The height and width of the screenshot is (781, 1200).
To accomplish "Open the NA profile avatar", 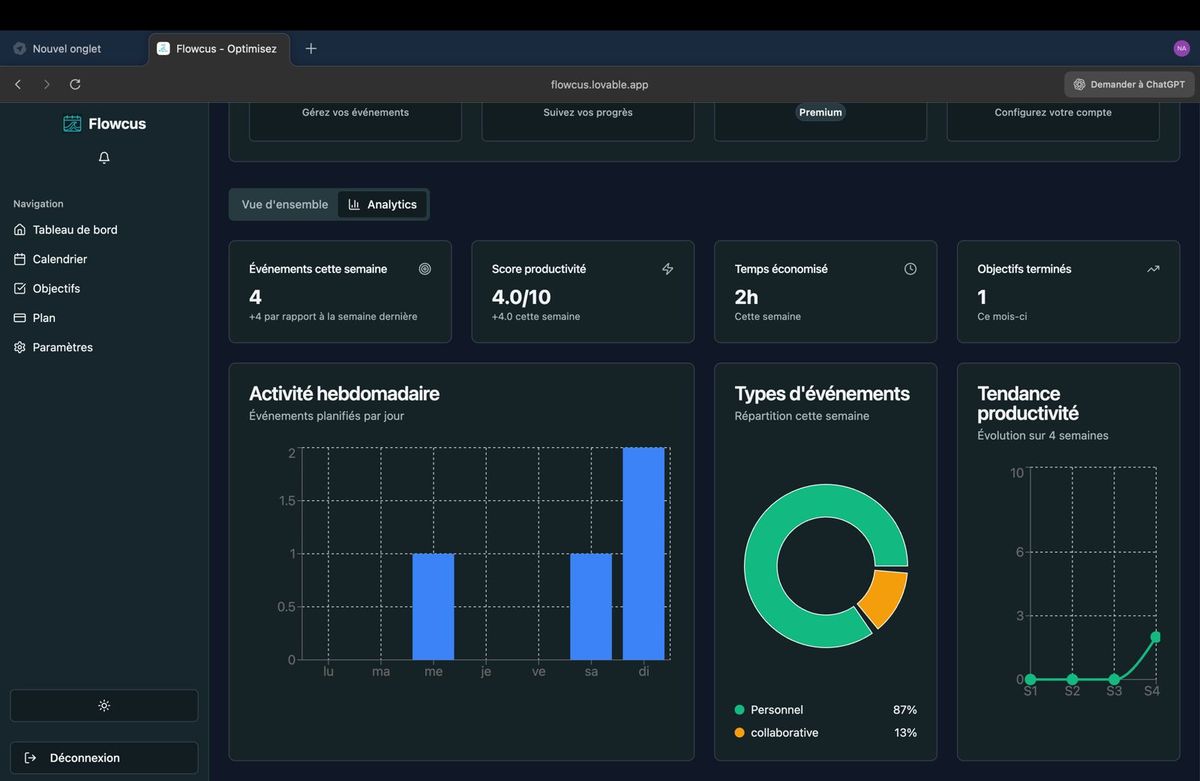I will click(1181, 48).
